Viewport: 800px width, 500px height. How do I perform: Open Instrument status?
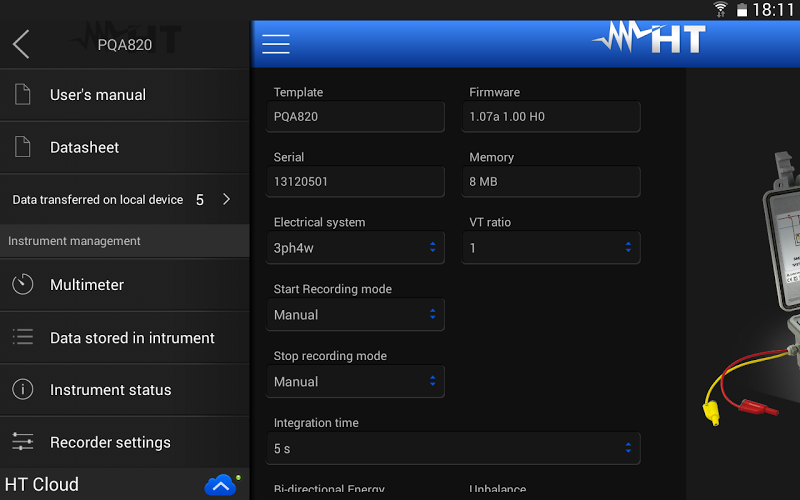(124, 390)
